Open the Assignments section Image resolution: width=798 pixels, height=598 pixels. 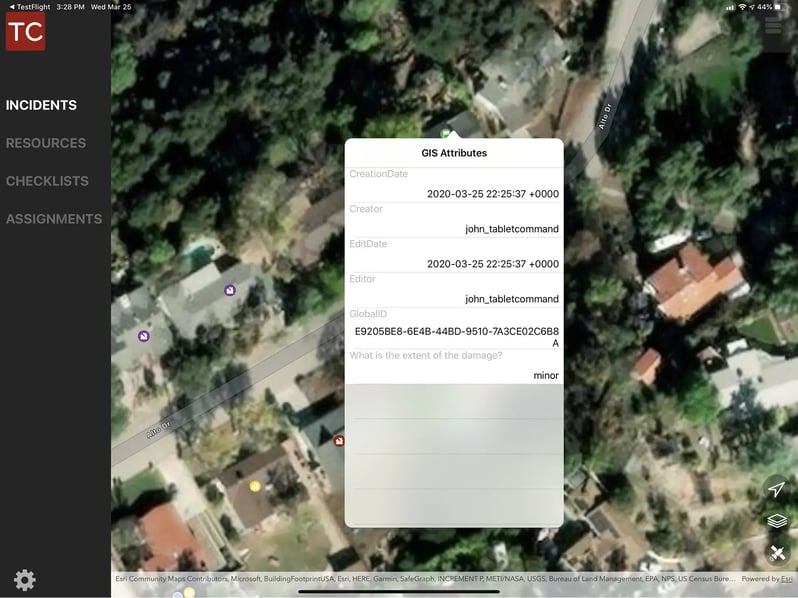[x=54, y=219]
